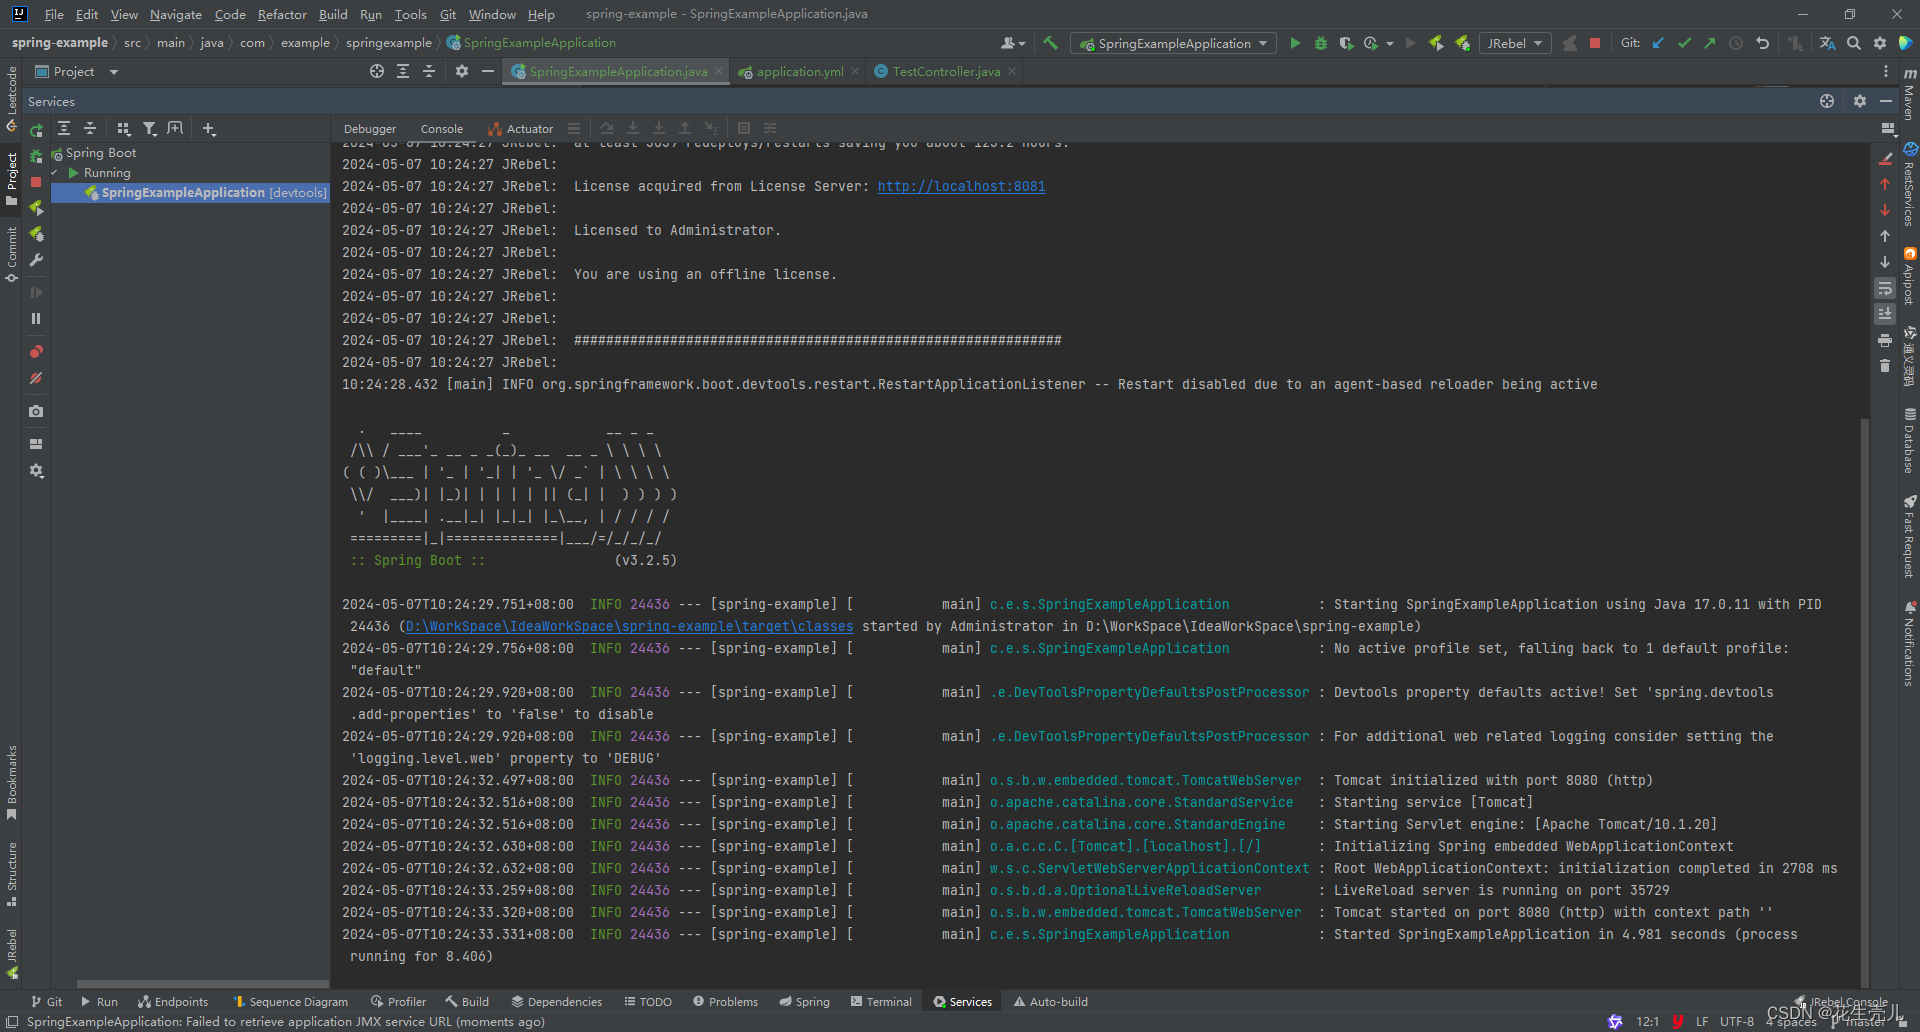Open the translate icon in toolbar
Viewport: 1920px width, 1032px height.
click(1827, 43)
